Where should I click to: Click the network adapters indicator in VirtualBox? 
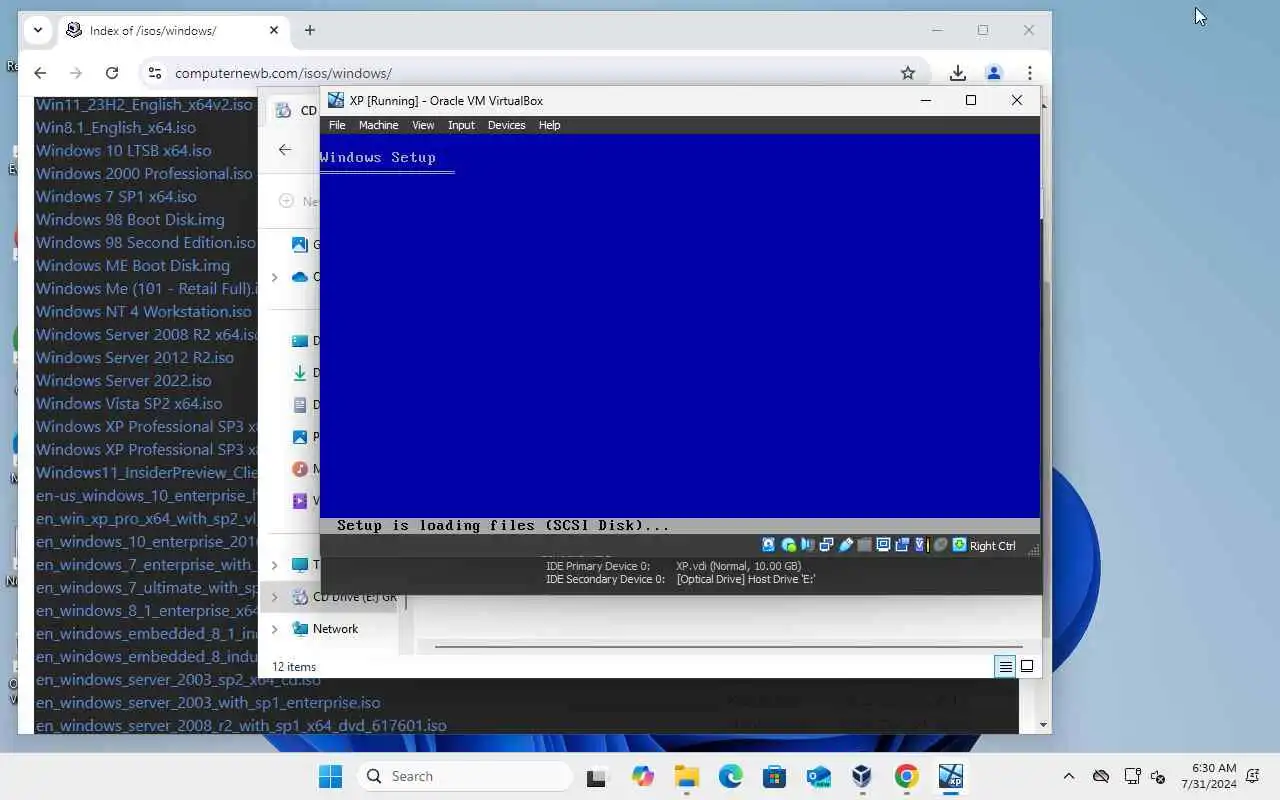[826, 545]
